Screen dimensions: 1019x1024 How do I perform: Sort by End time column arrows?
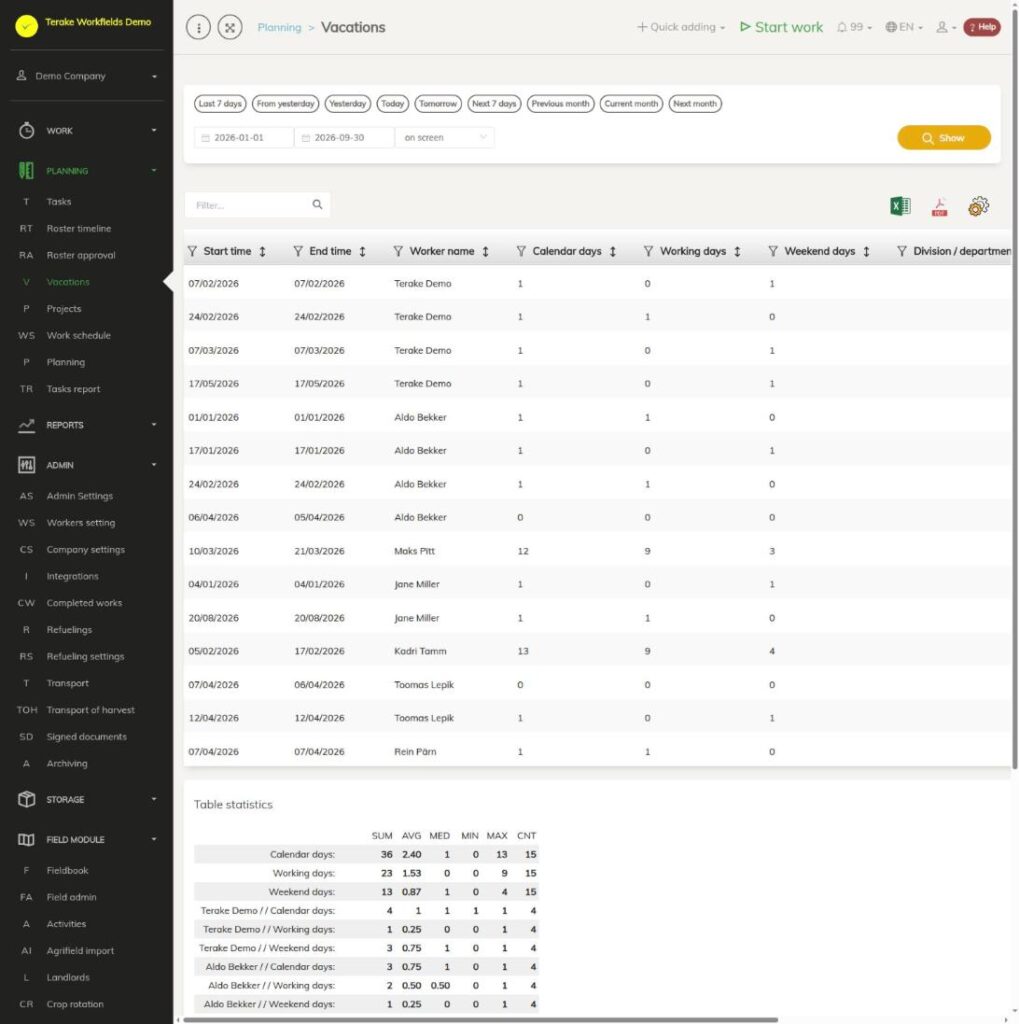[x=363, y=251]
